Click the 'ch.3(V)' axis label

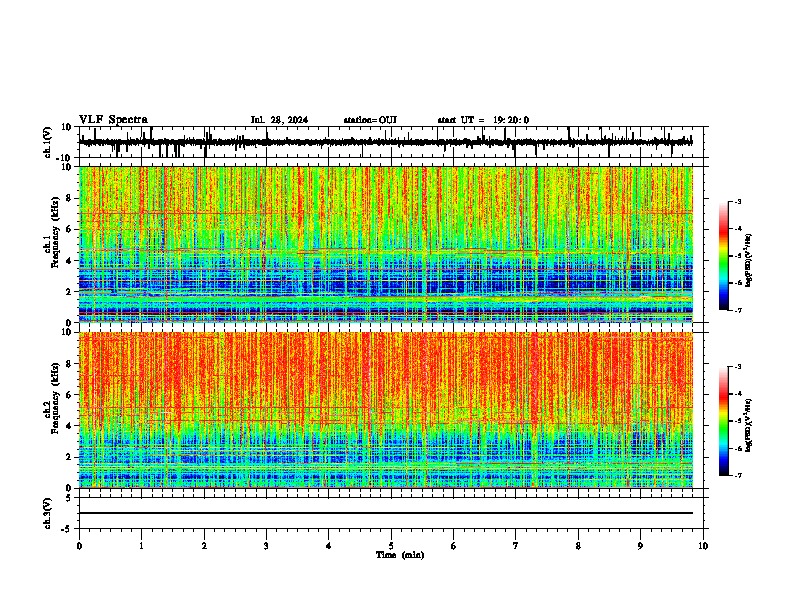click(x=47, y=513)
